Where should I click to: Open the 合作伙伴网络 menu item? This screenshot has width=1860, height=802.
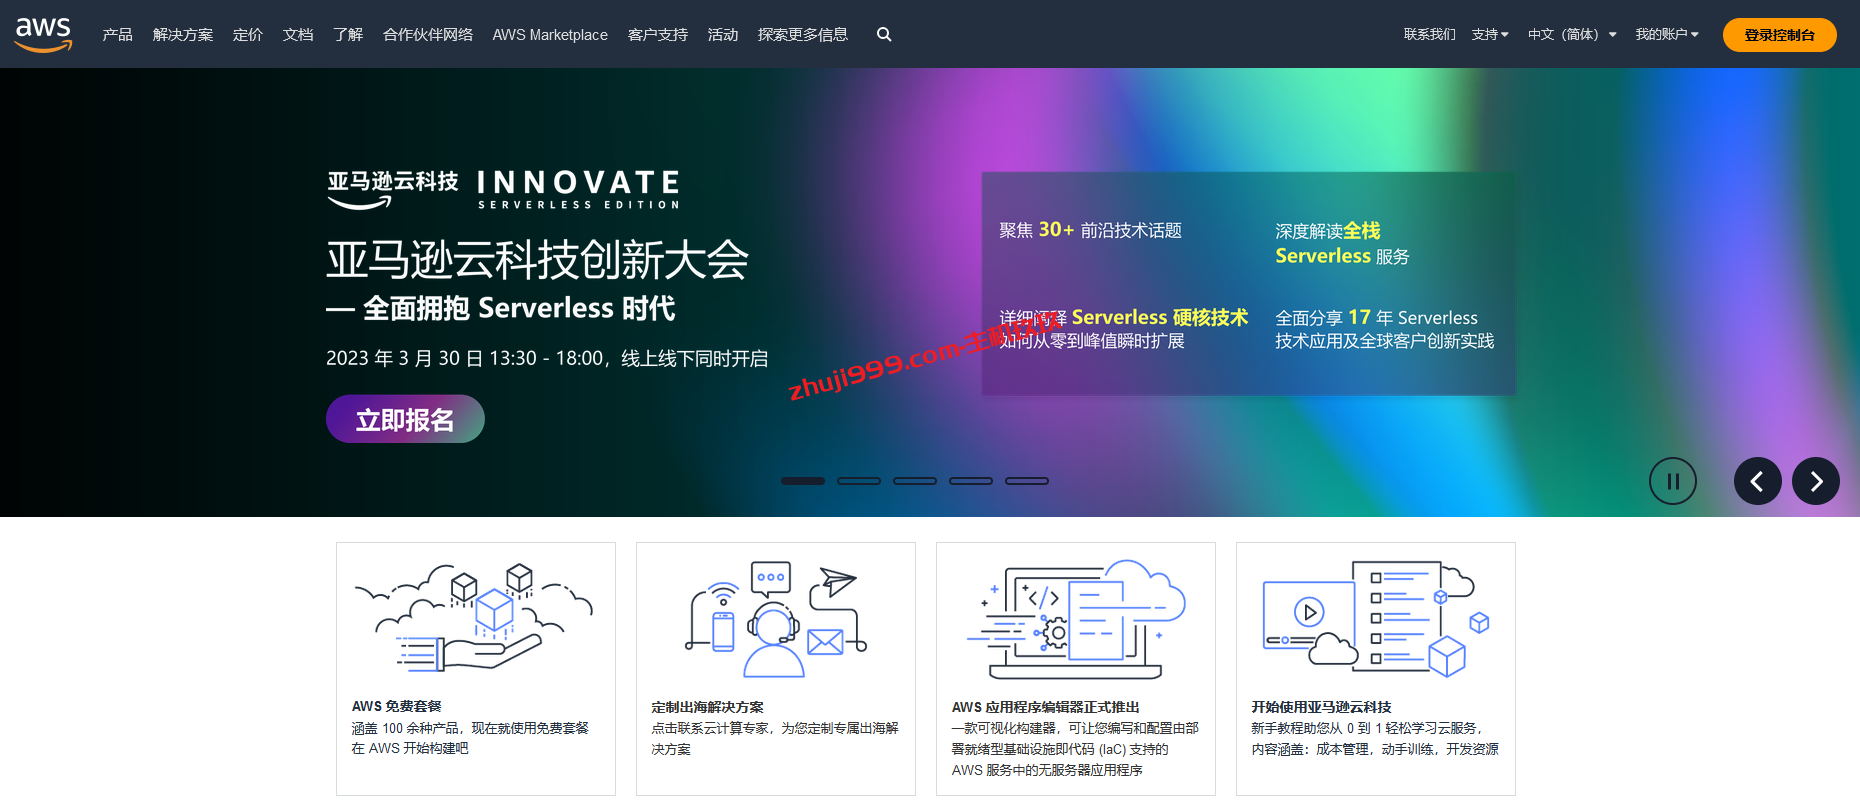pyautogui.click(x=427, y=34)
